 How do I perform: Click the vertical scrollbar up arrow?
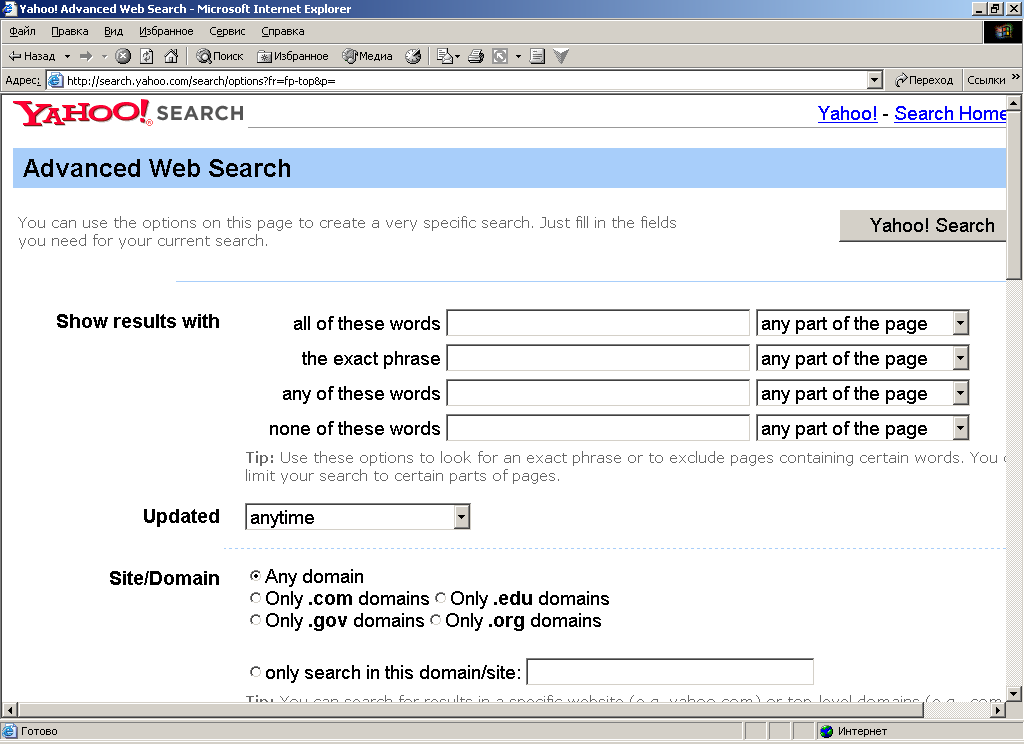point(1014,103)
